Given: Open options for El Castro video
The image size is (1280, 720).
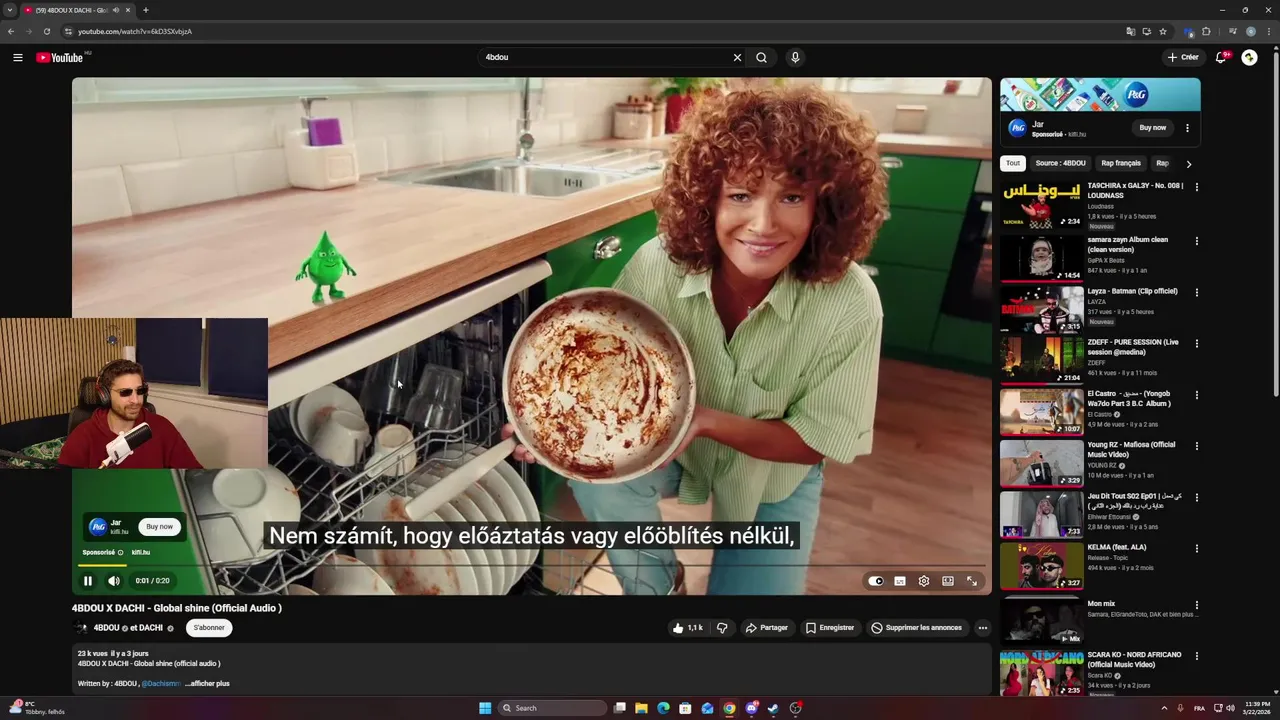Looking at the screenshot, I should tap(1196, 395).
